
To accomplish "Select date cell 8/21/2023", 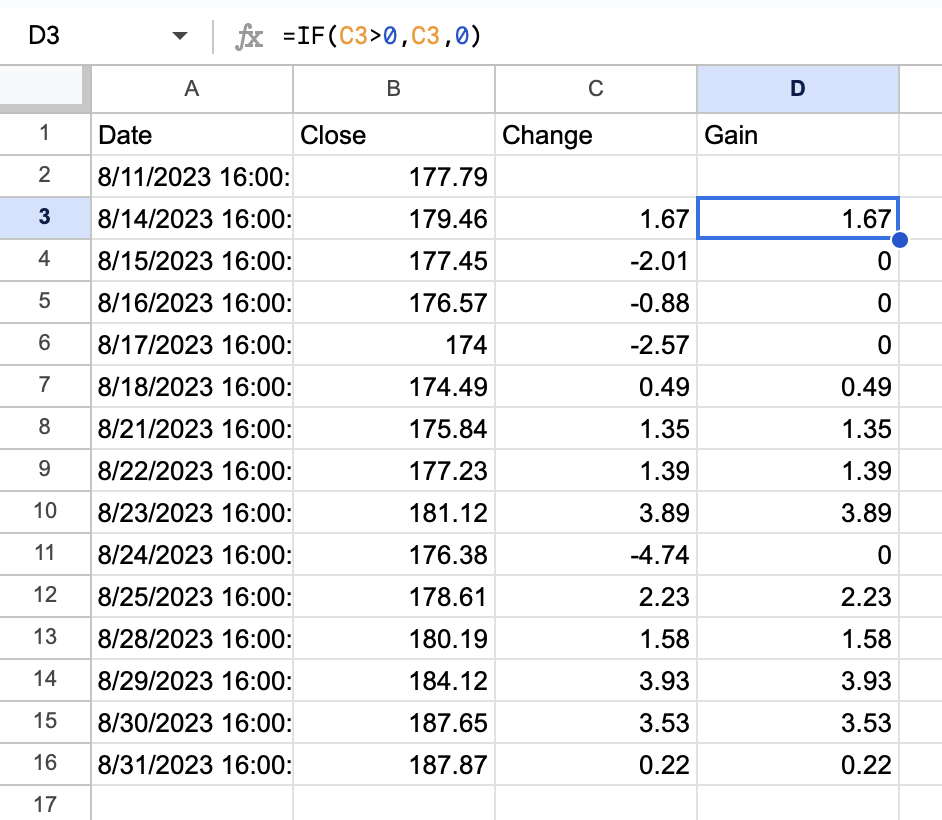I will pyautogui.click(x=192, y=428).
